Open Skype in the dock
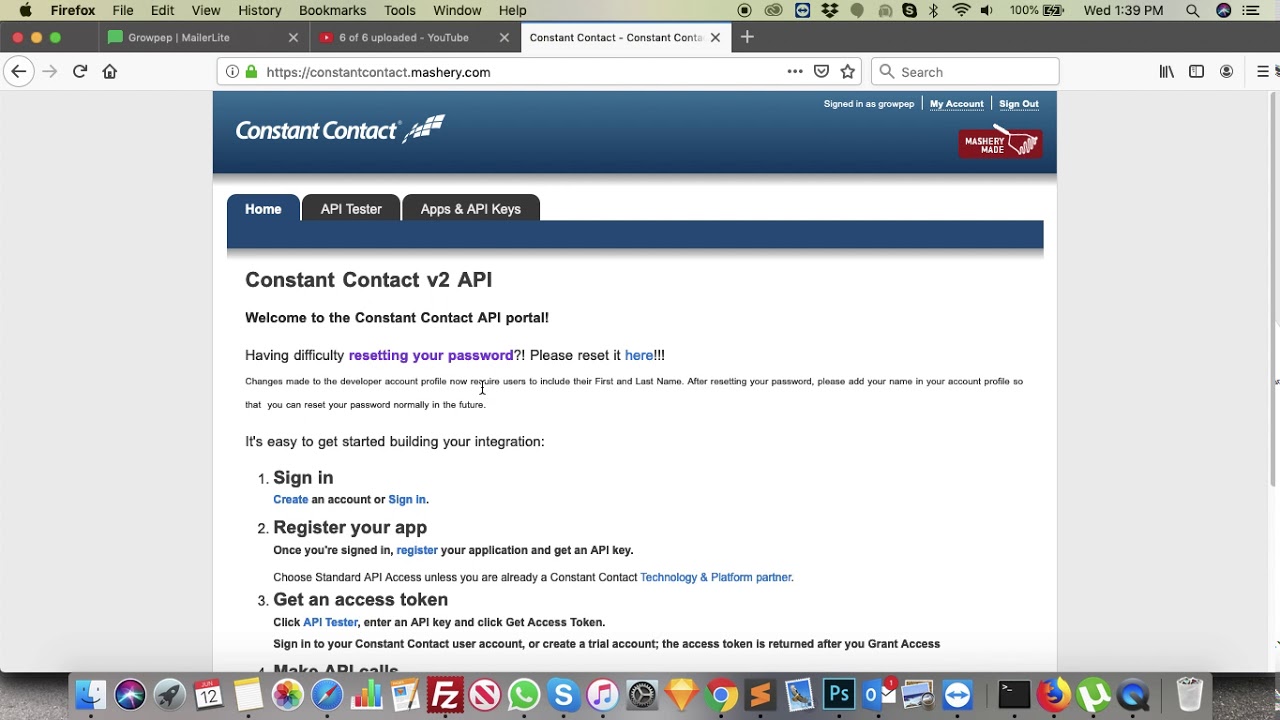The height and width of the screenshot is (720, 1280). 563,695
